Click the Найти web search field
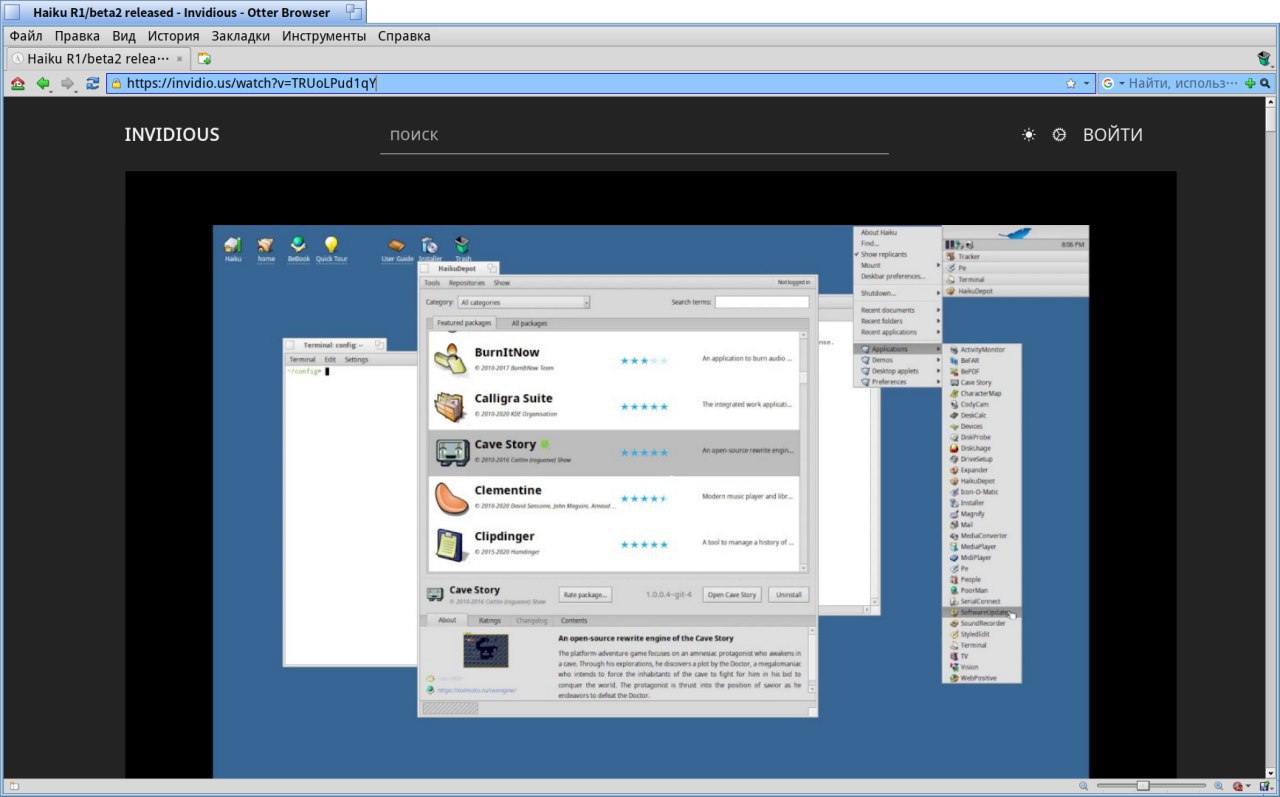This screenshot has width=1280, height=797. click(x=1184, y=84)
